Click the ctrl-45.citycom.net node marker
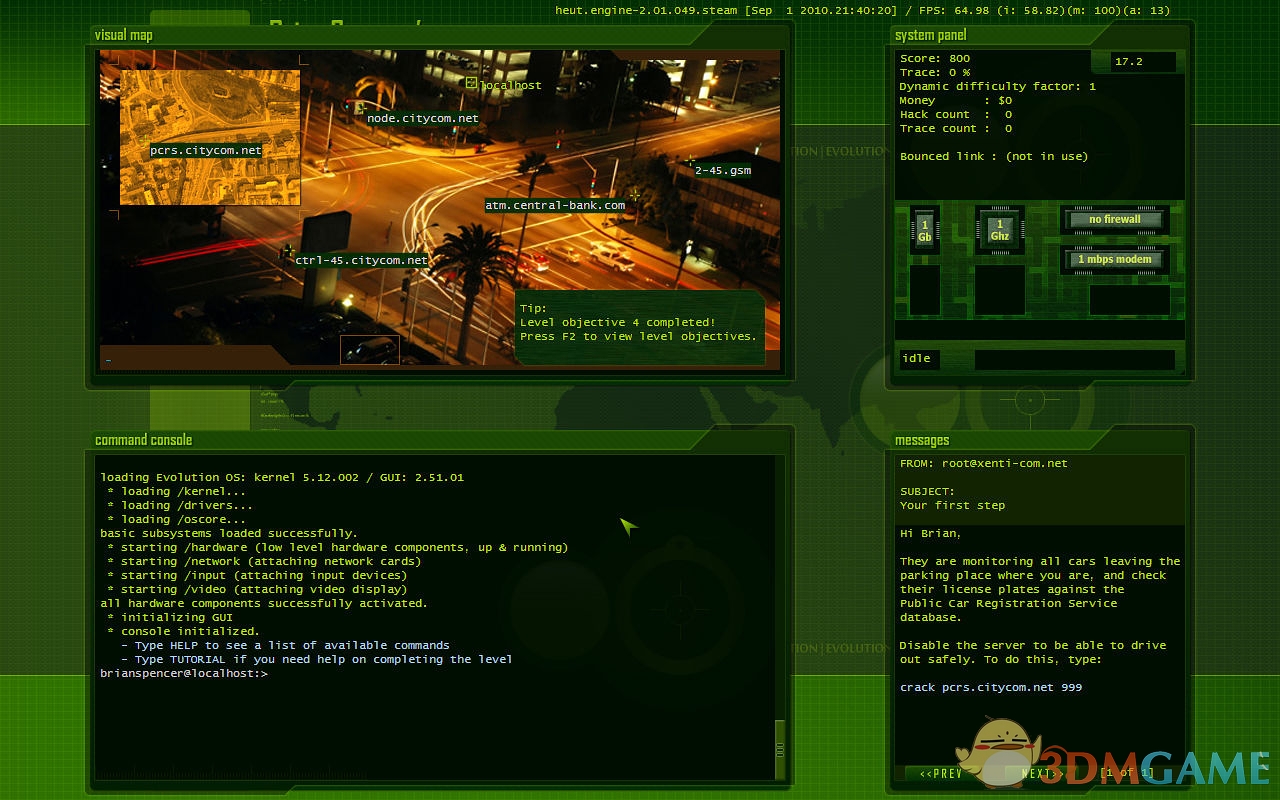The width and height of the screenshot is (1280, 800). tap(289, 250)
